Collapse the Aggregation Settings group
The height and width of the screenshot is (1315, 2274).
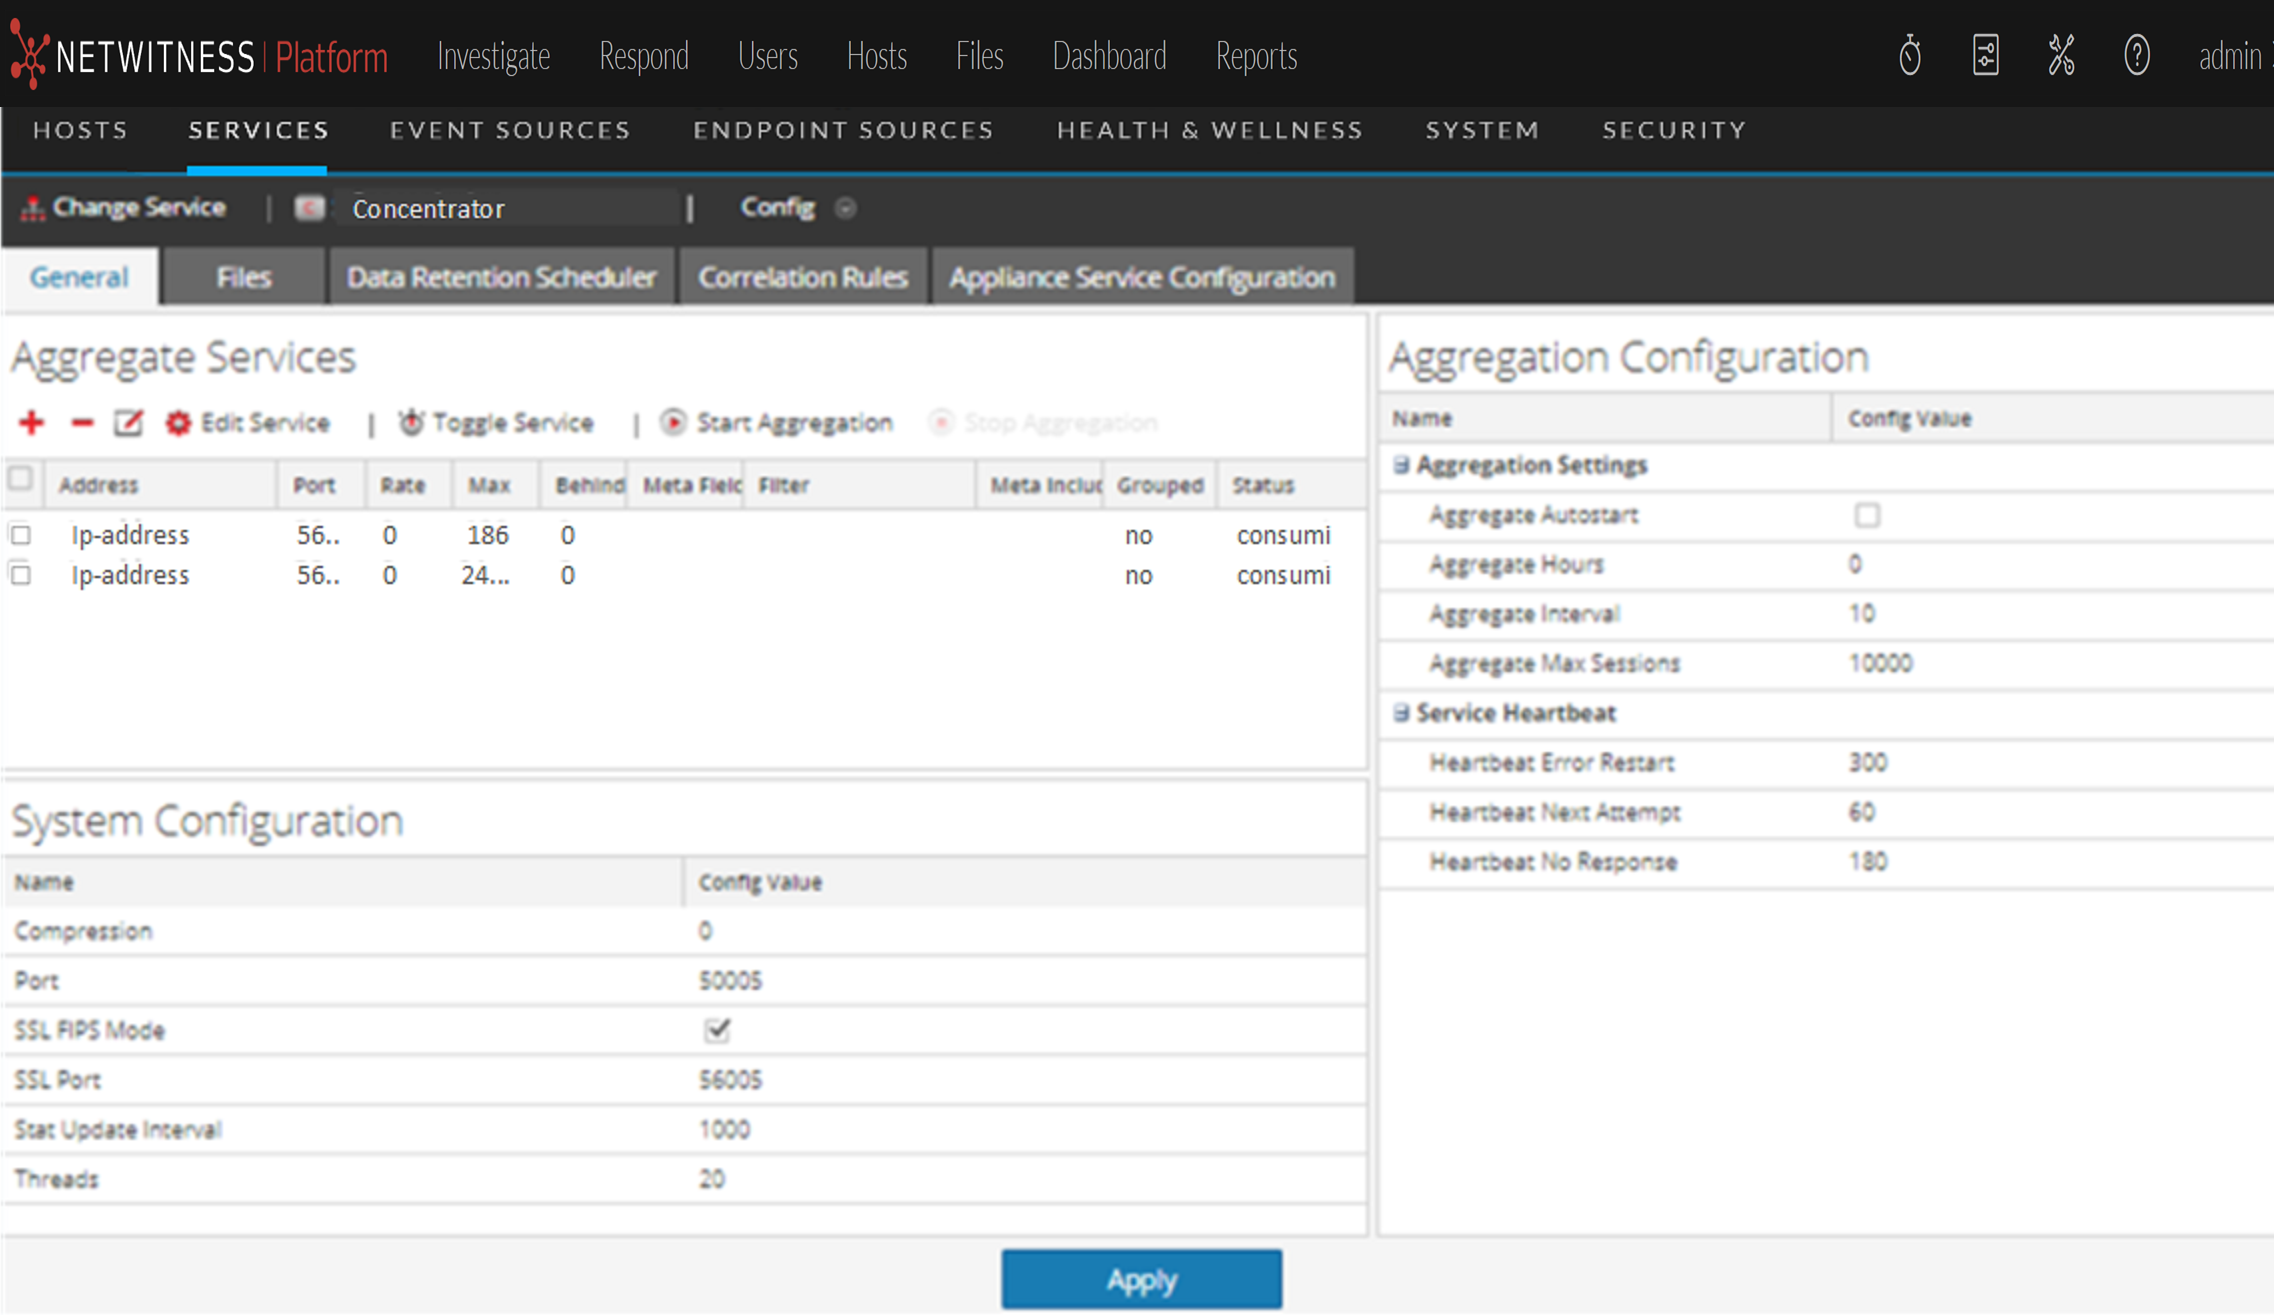(x=1401, y=465)
